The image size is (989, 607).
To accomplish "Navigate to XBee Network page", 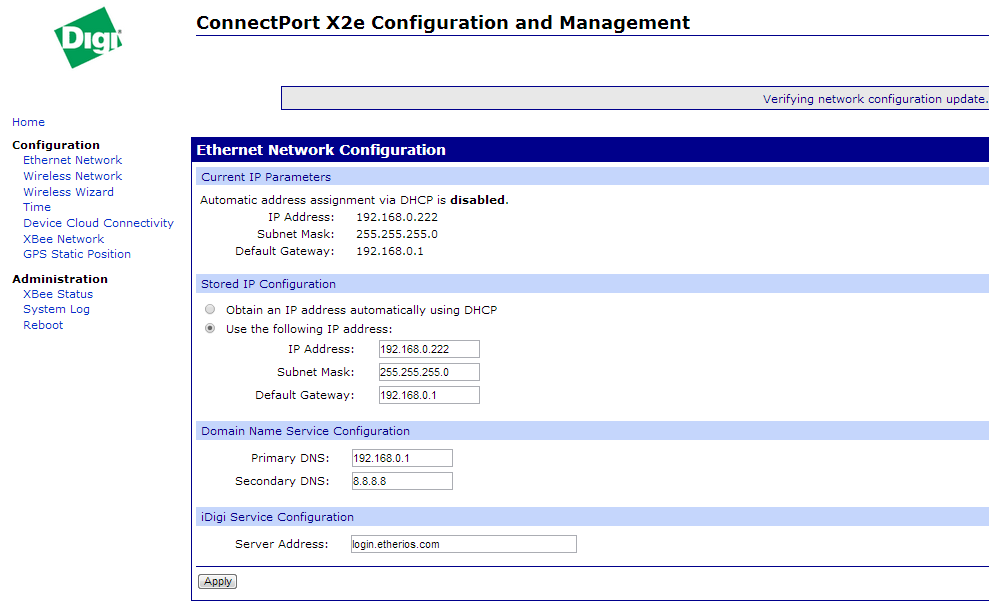I will (x=63, y=239).
